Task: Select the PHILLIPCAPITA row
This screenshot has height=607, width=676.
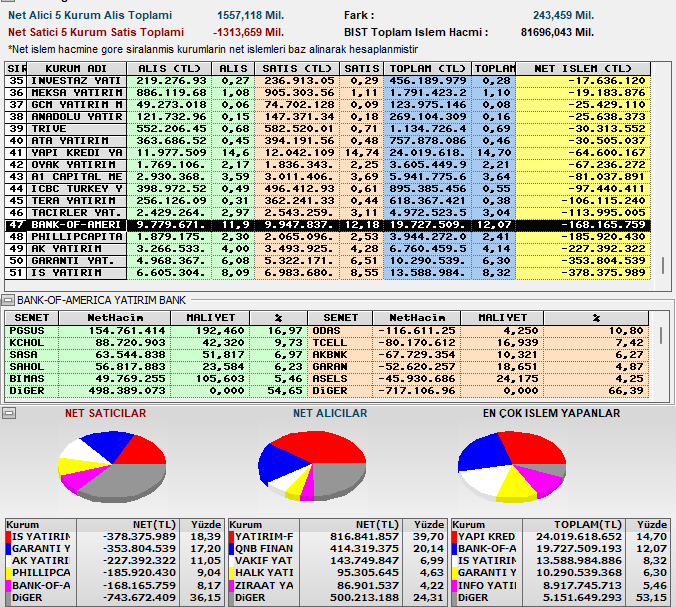Action: point(328,237)
